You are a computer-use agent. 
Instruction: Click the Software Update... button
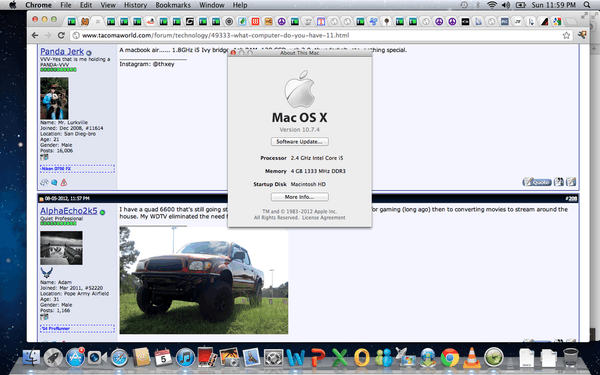(x=300, y=142)
